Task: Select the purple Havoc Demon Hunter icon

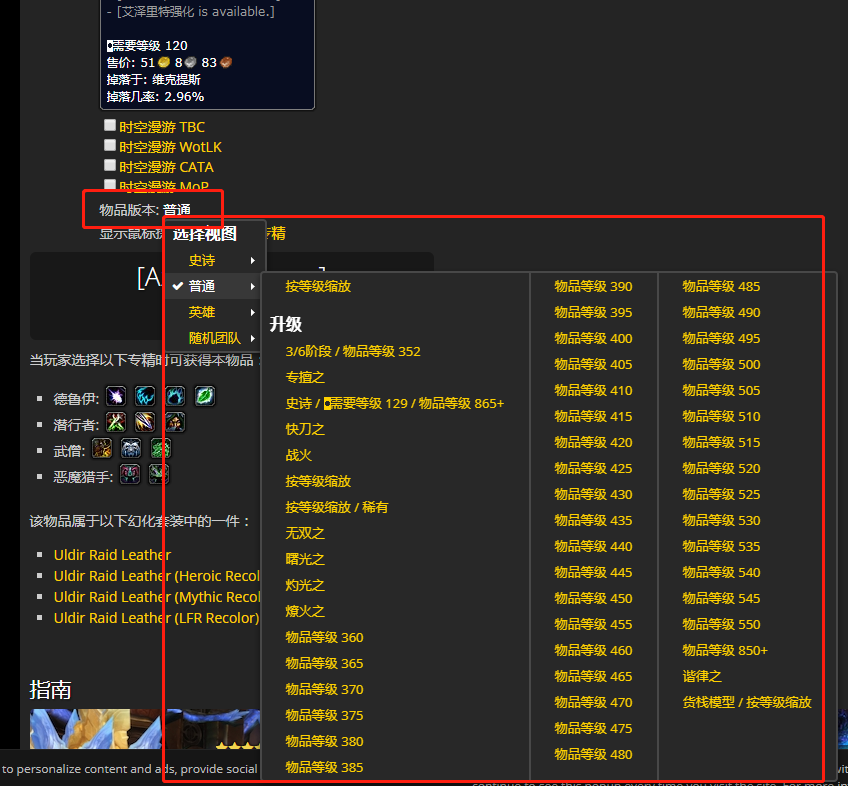Action: (x=130, y=474)
